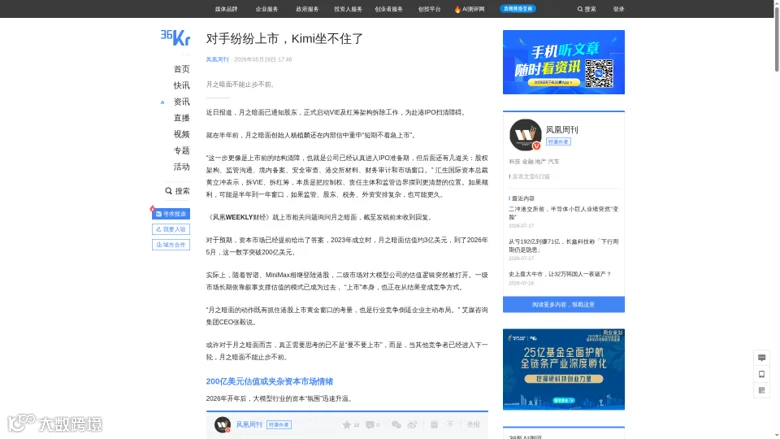Go to 首页 in left sidebar

[182, 69]
